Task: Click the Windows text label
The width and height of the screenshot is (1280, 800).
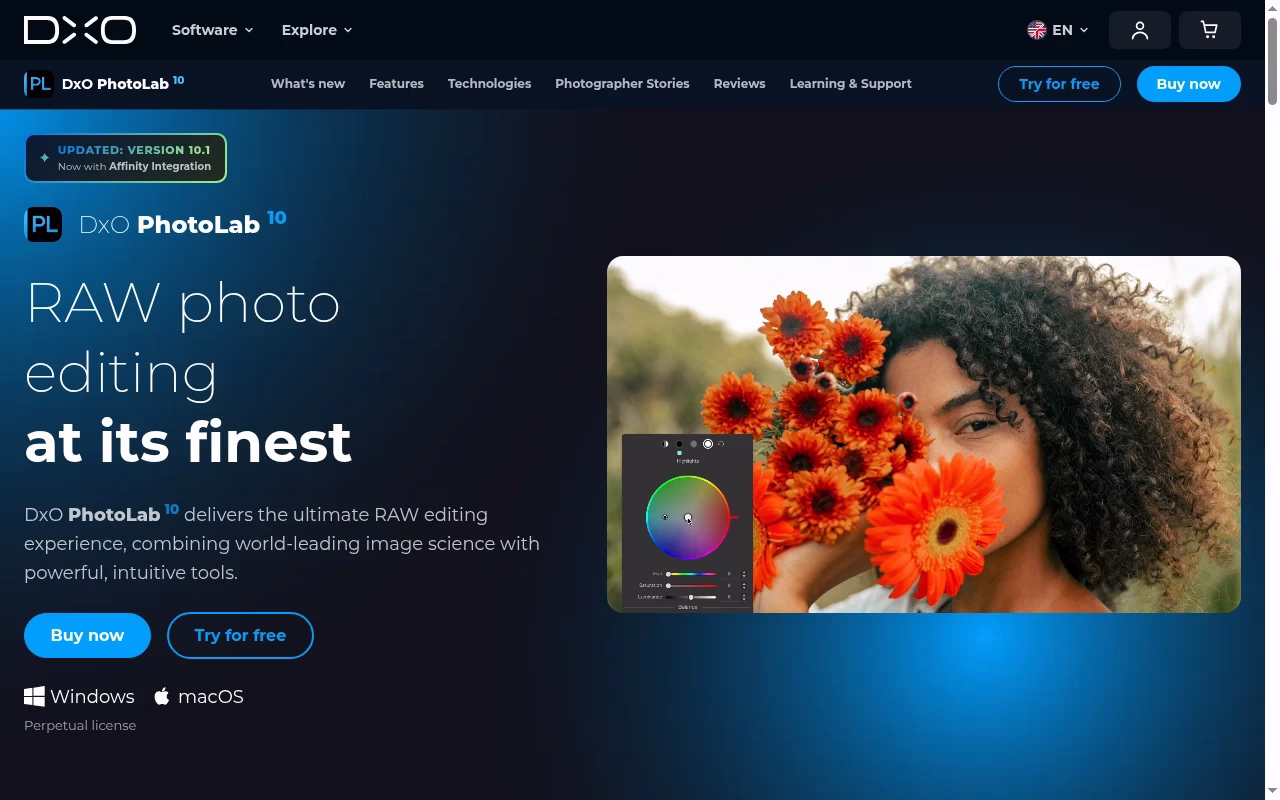Action: (92, 696)
